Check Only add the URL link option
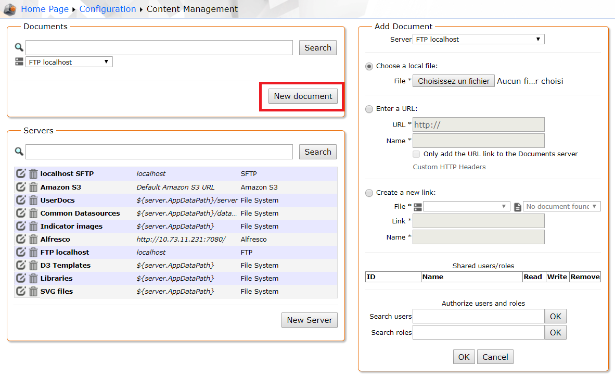Image resolution: width=615 pixels, height=376 pixels. pos(416,154)
